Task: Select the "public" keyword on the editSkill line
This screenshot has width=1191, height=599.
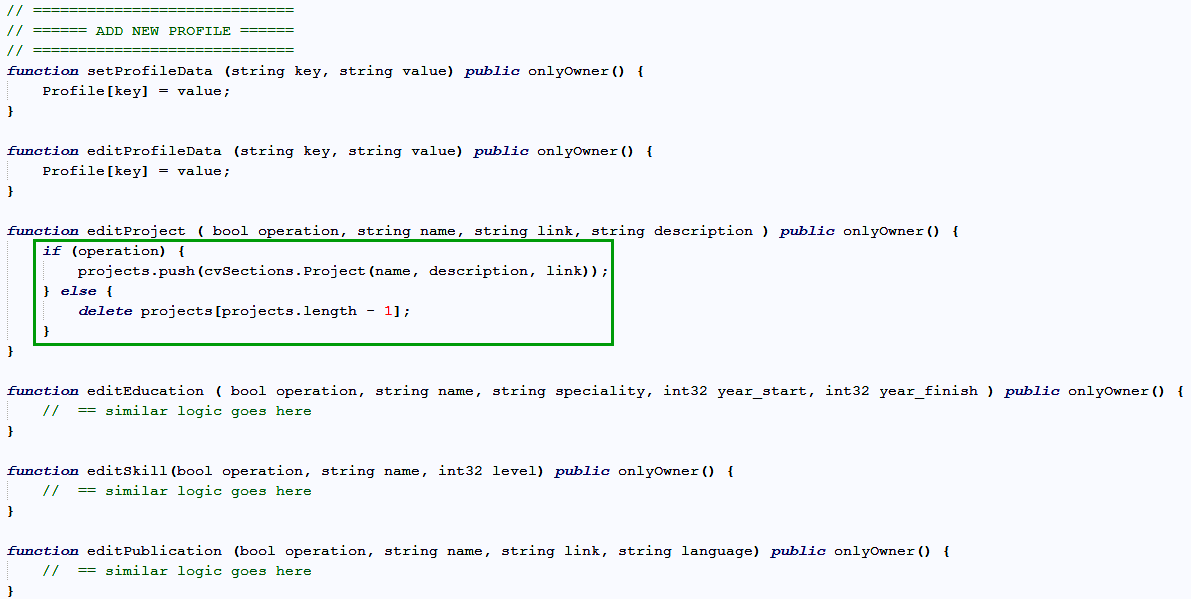Action: click(582, 471)
